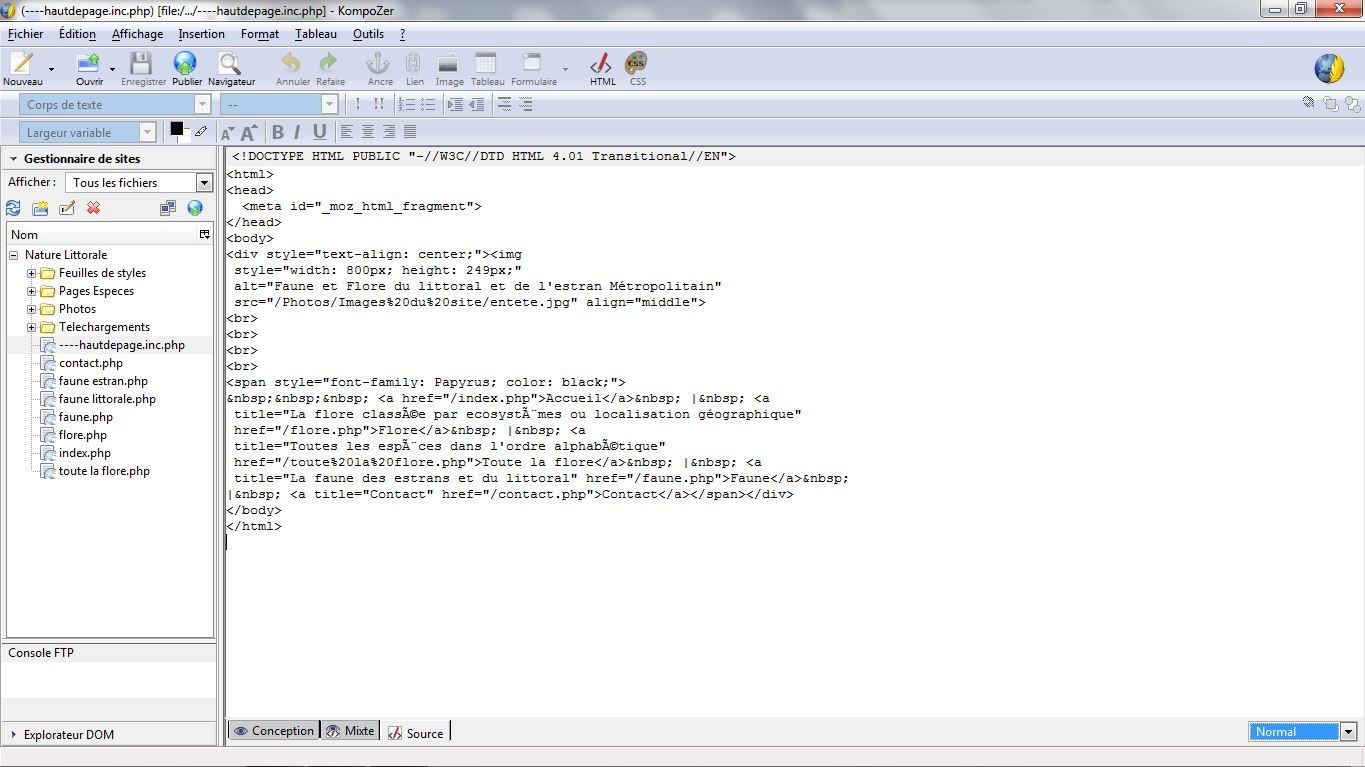Click the Enregistrer floppy disk icon

coord(142,64)
